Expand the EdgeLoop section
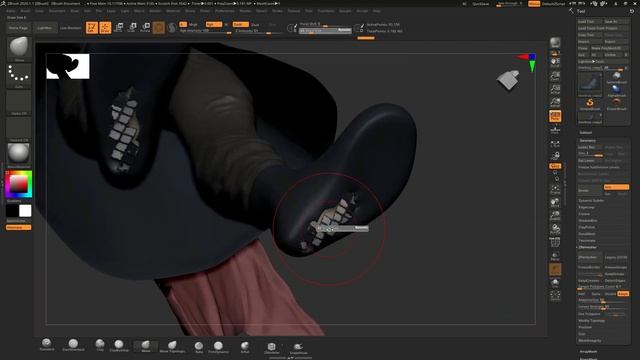Screen dimensions: 640x360 point(587,207)
